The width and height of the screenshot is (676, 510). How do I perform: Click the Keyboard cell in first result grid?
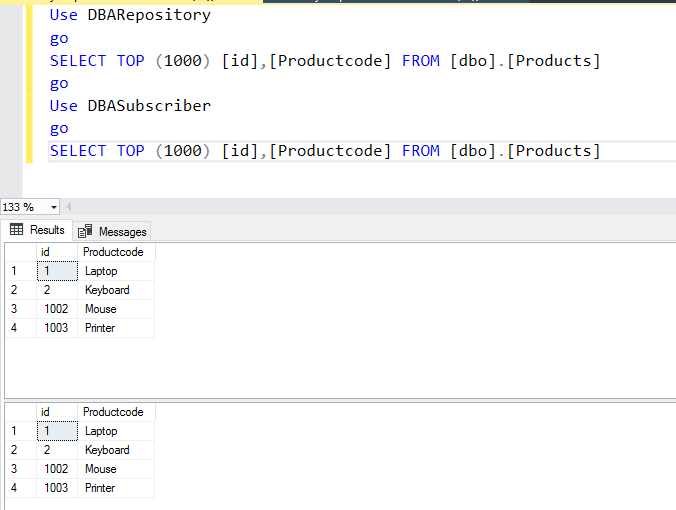tap(115, 290)
